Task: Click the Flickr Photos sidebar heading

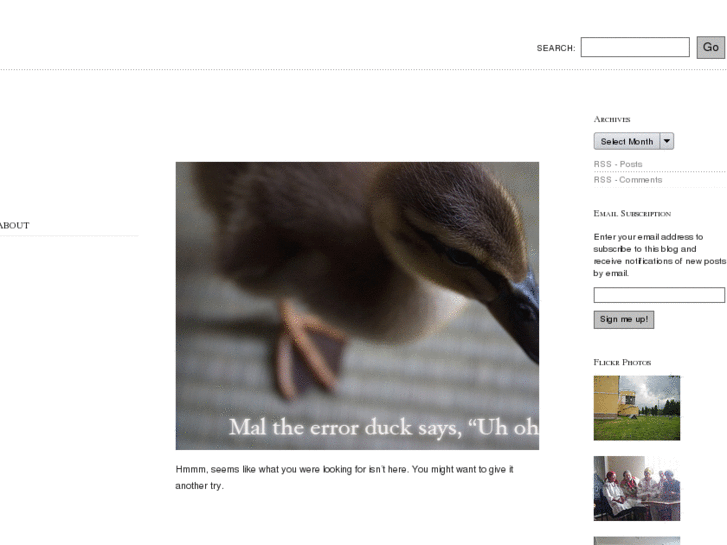Action: click(622, 362)
